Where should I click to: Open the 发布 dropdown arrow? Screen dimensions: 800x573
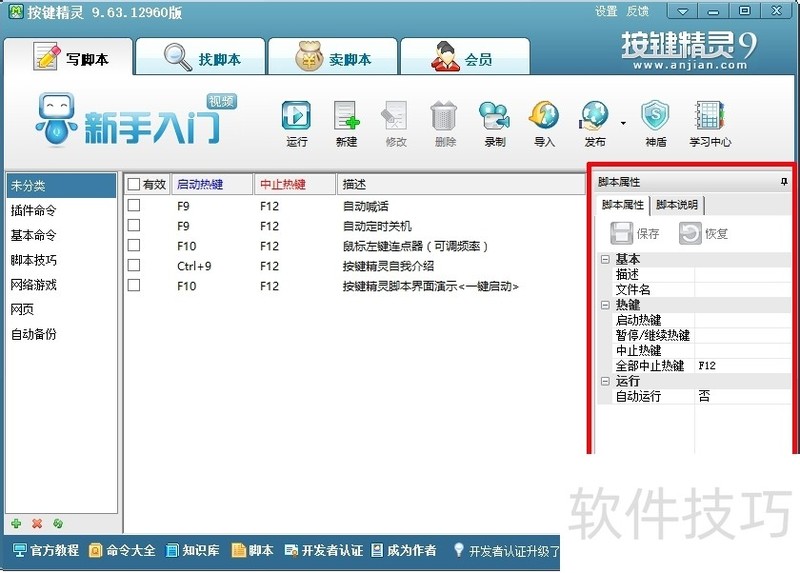pos(623,123)
